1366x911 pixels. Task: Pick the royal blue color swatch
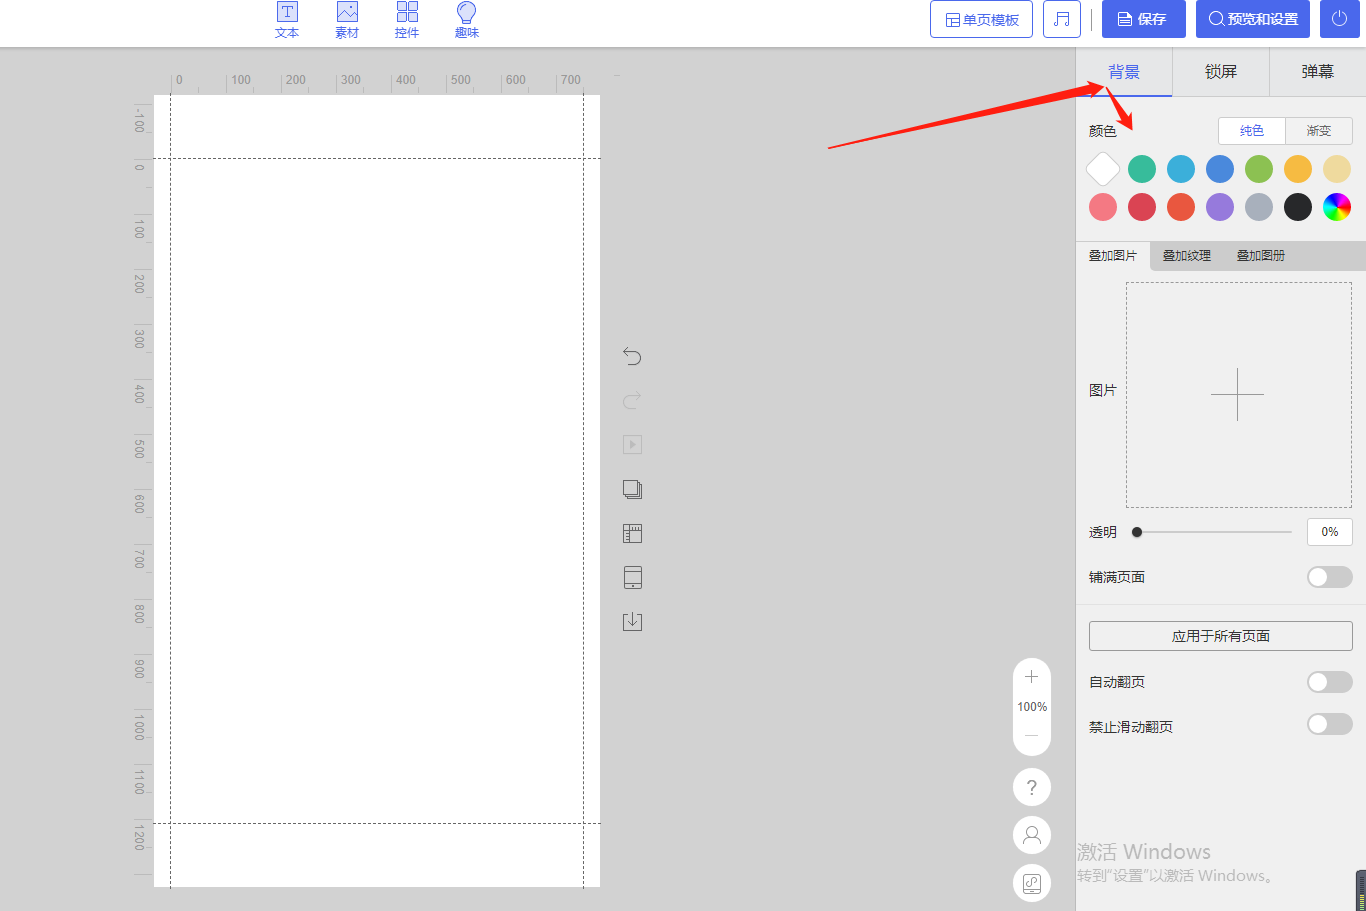(1220, 169)
